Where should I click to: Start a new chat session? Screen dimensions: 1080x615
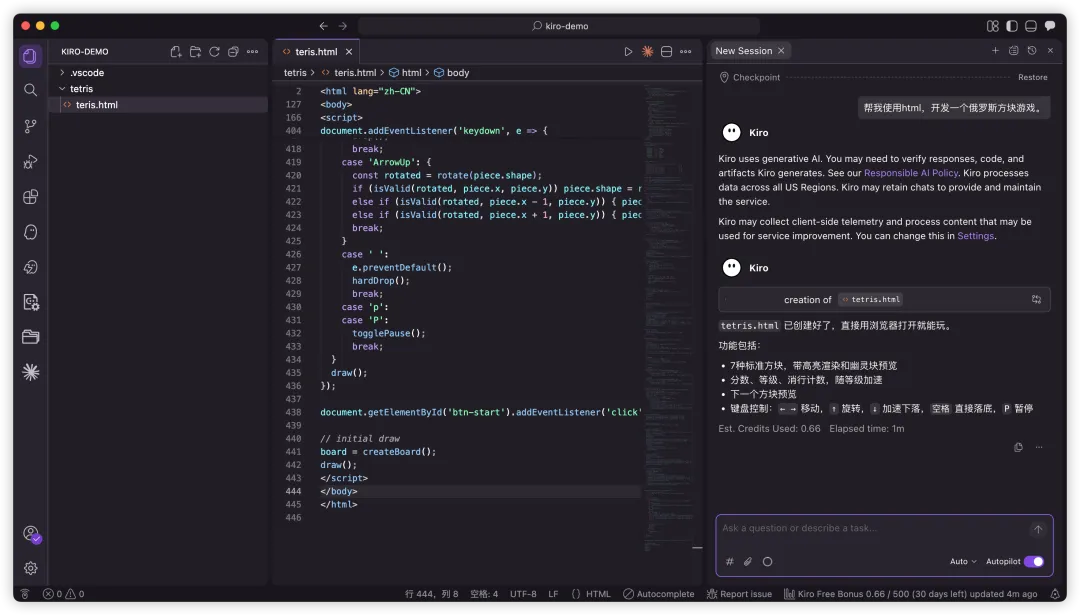coord(995,50)
